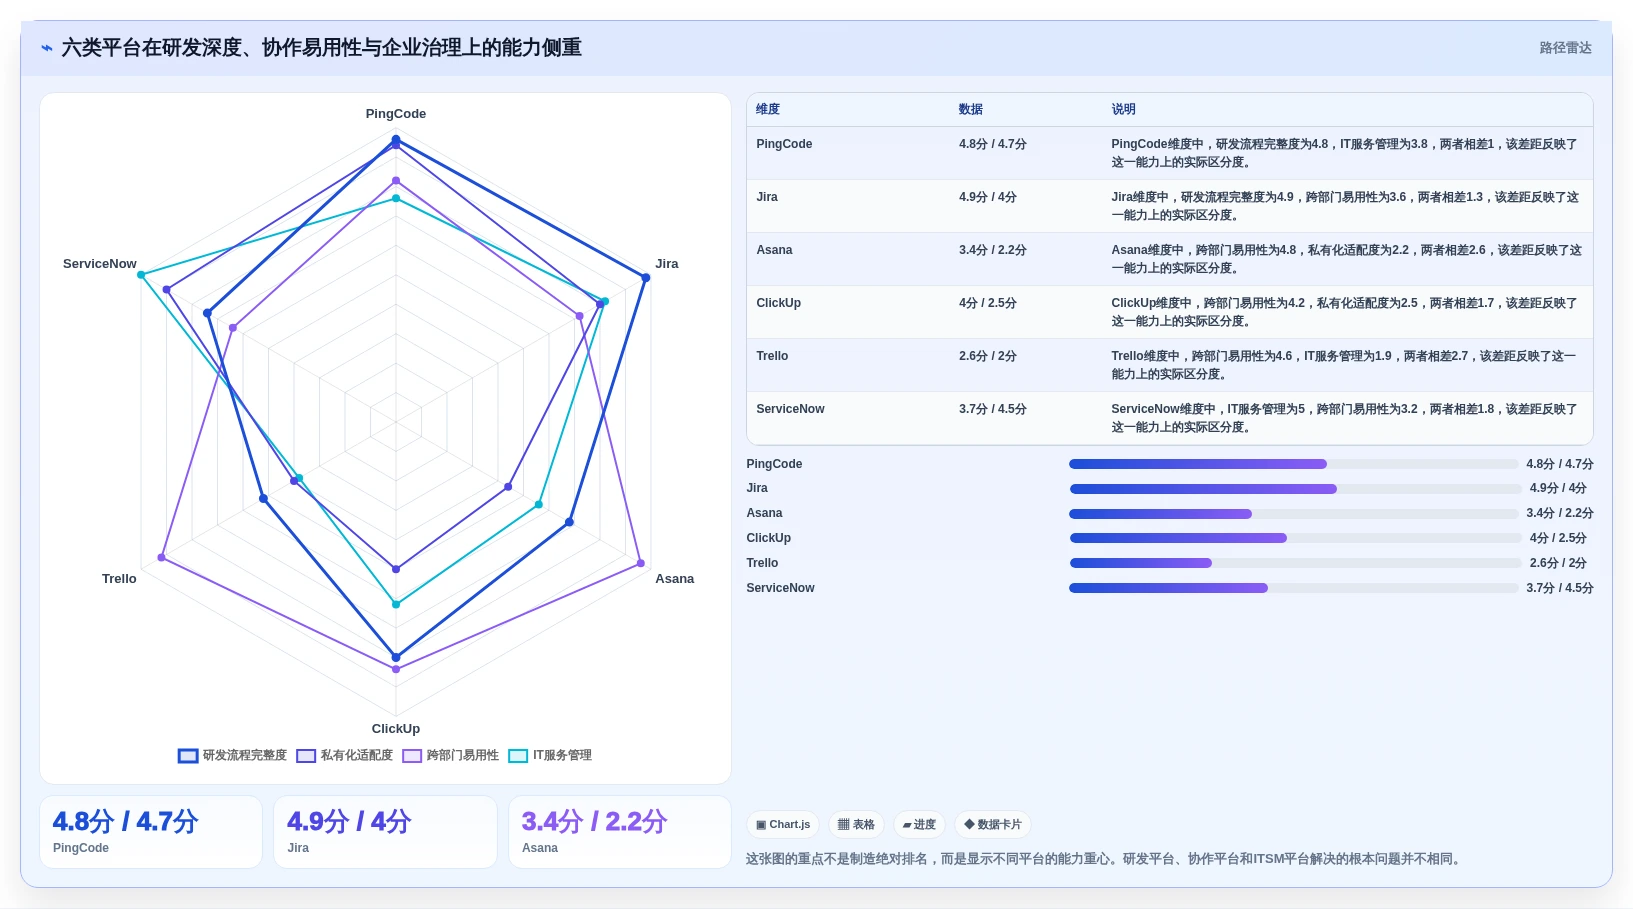Click the 说明 column header
The image size is (1633, 909).
tap(1124, 110)
